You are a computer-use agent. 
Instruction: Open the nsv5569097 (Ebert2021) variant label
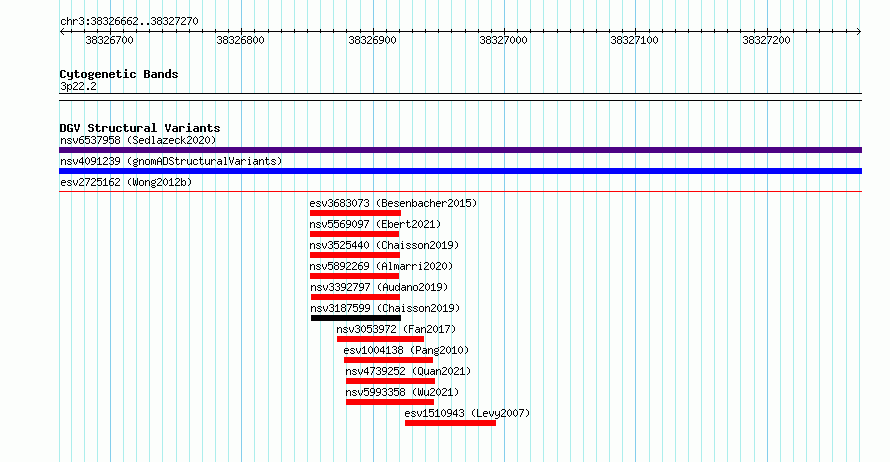[x=375, y=224]
